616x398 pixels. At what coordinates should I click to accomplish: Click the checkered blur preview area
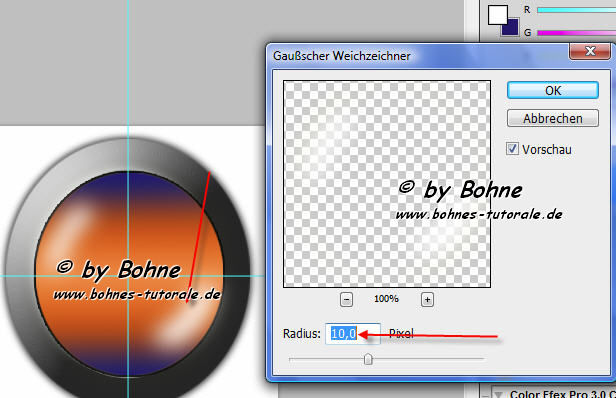pyautogui.click(x=387, y=184)
